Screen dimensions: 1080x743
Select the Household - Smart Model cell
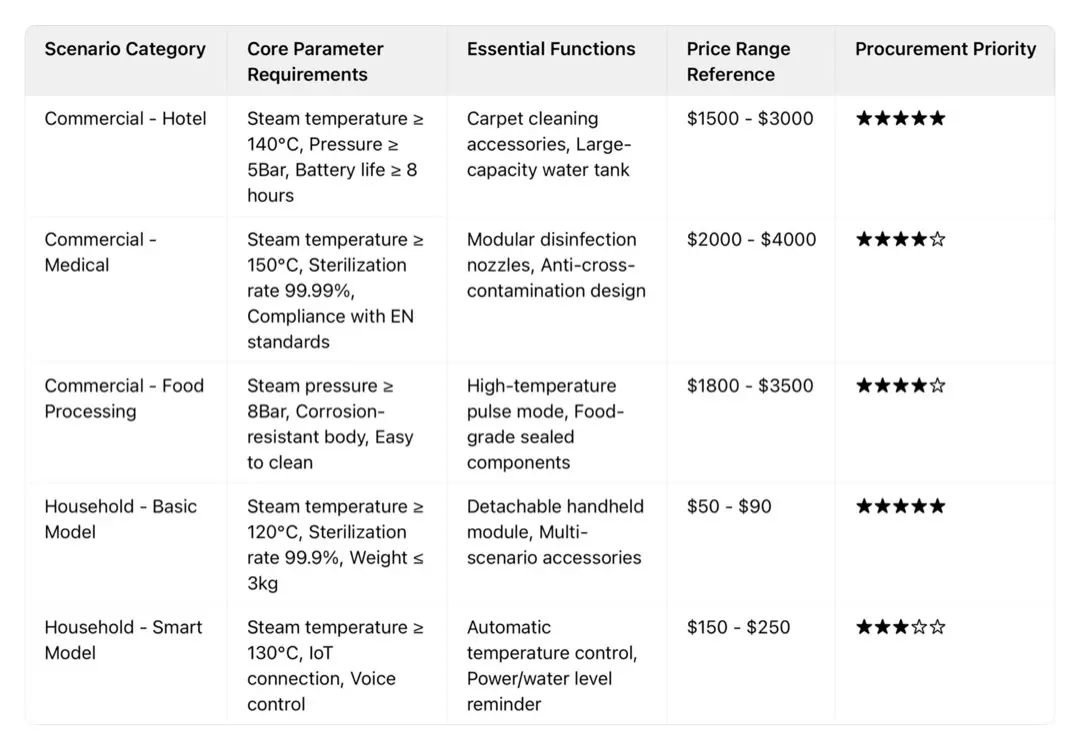click(x=123, y=641)
